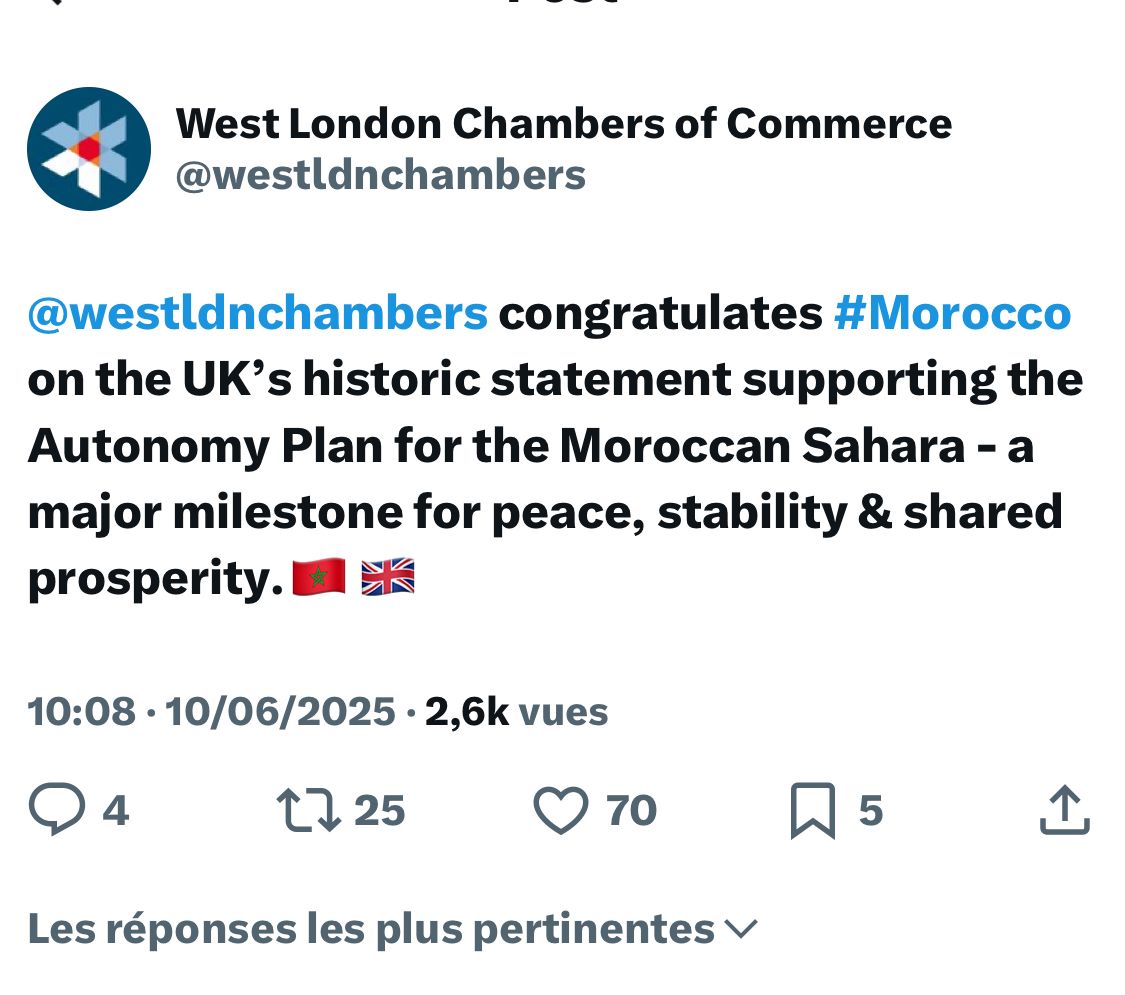Click the reply speech bubble icon
The height and width of the screenshot is (995, 1125).
tap(57, 809)
